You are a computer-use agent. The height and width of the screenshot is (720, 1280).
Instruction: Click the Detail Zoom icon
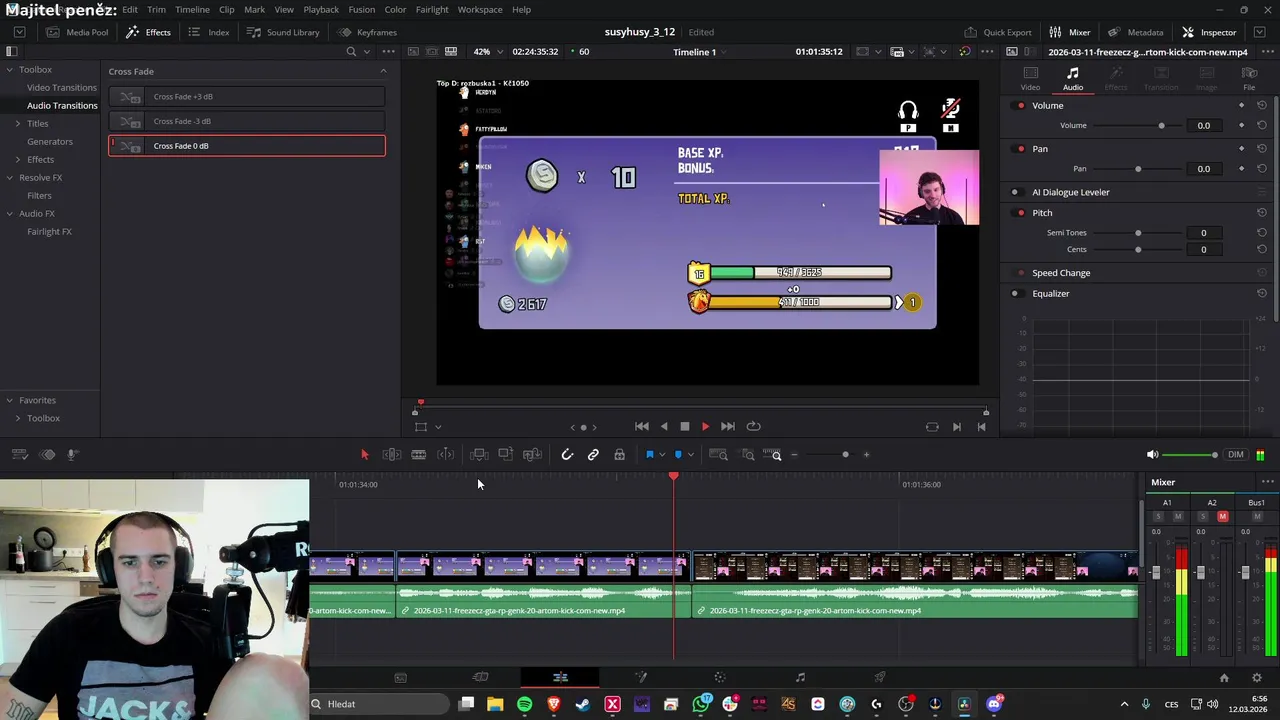[748, 455]
